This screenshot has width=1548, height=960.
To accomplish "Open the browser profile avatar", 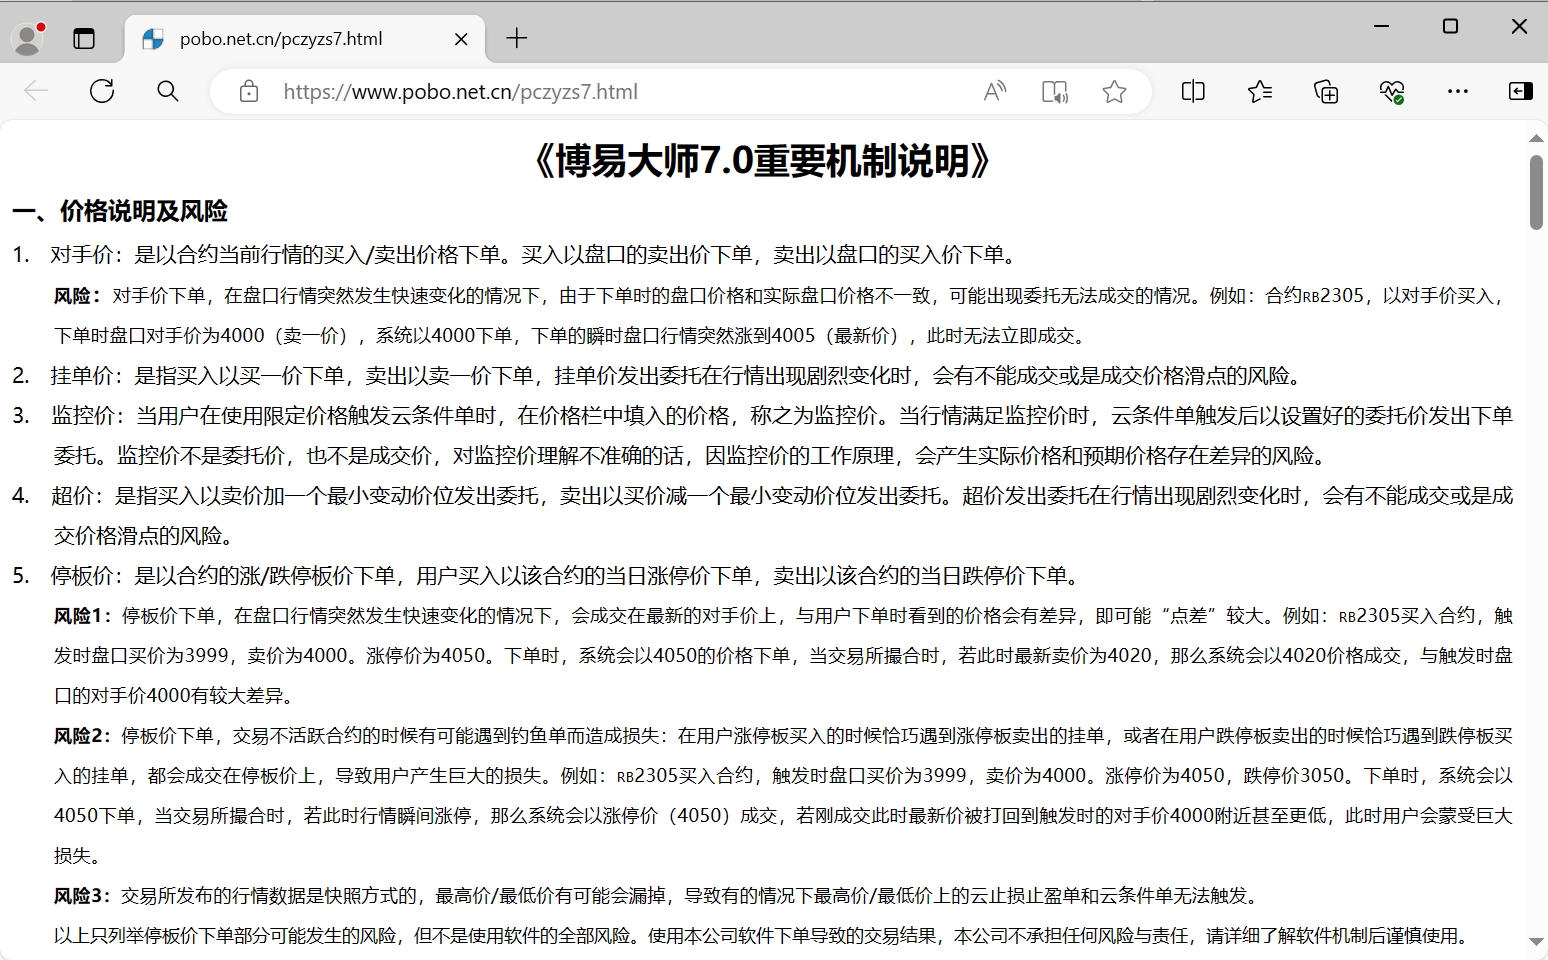I will (x=28, y=38).
